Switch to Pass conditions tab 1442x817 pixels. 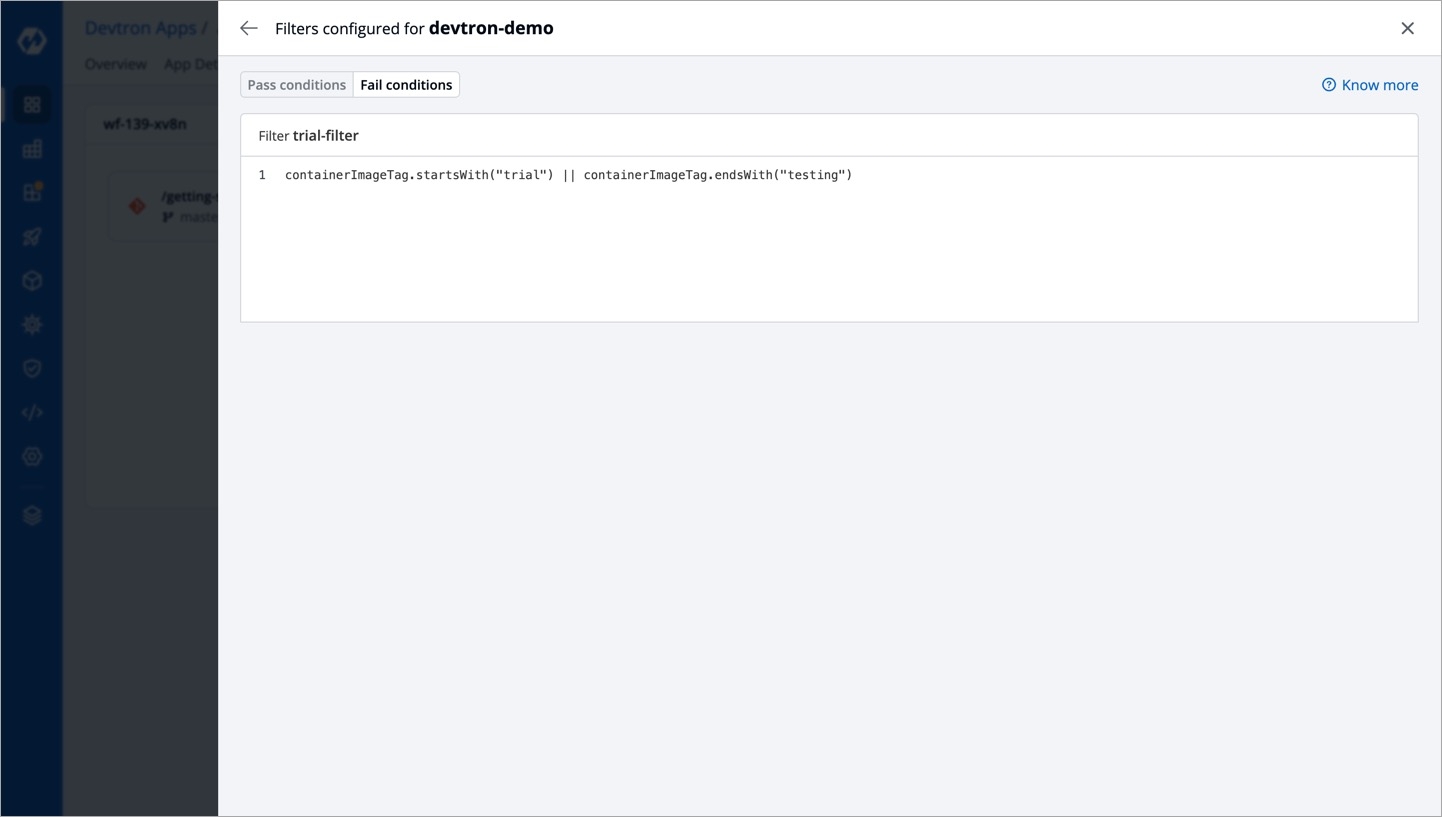point(297,85)
